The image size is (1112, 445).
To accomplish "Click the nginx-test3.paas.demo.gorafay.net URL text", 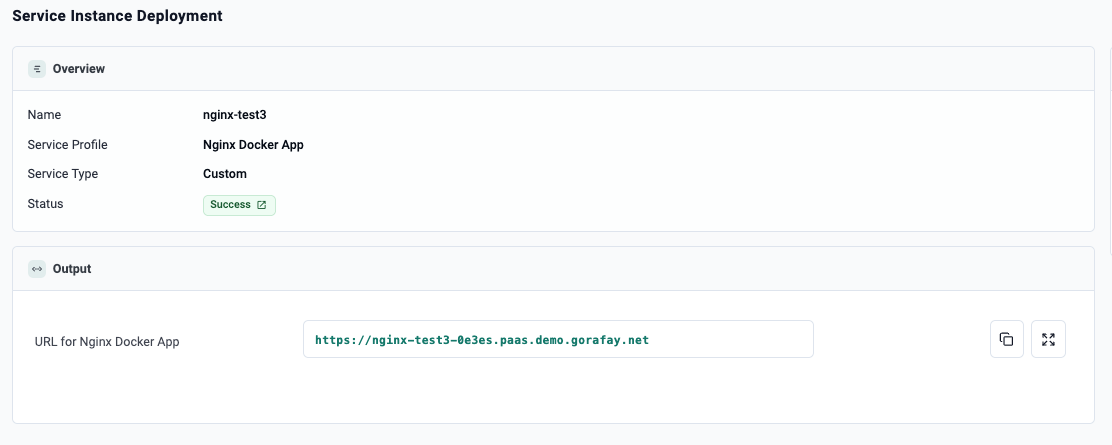I will [481, 340].
